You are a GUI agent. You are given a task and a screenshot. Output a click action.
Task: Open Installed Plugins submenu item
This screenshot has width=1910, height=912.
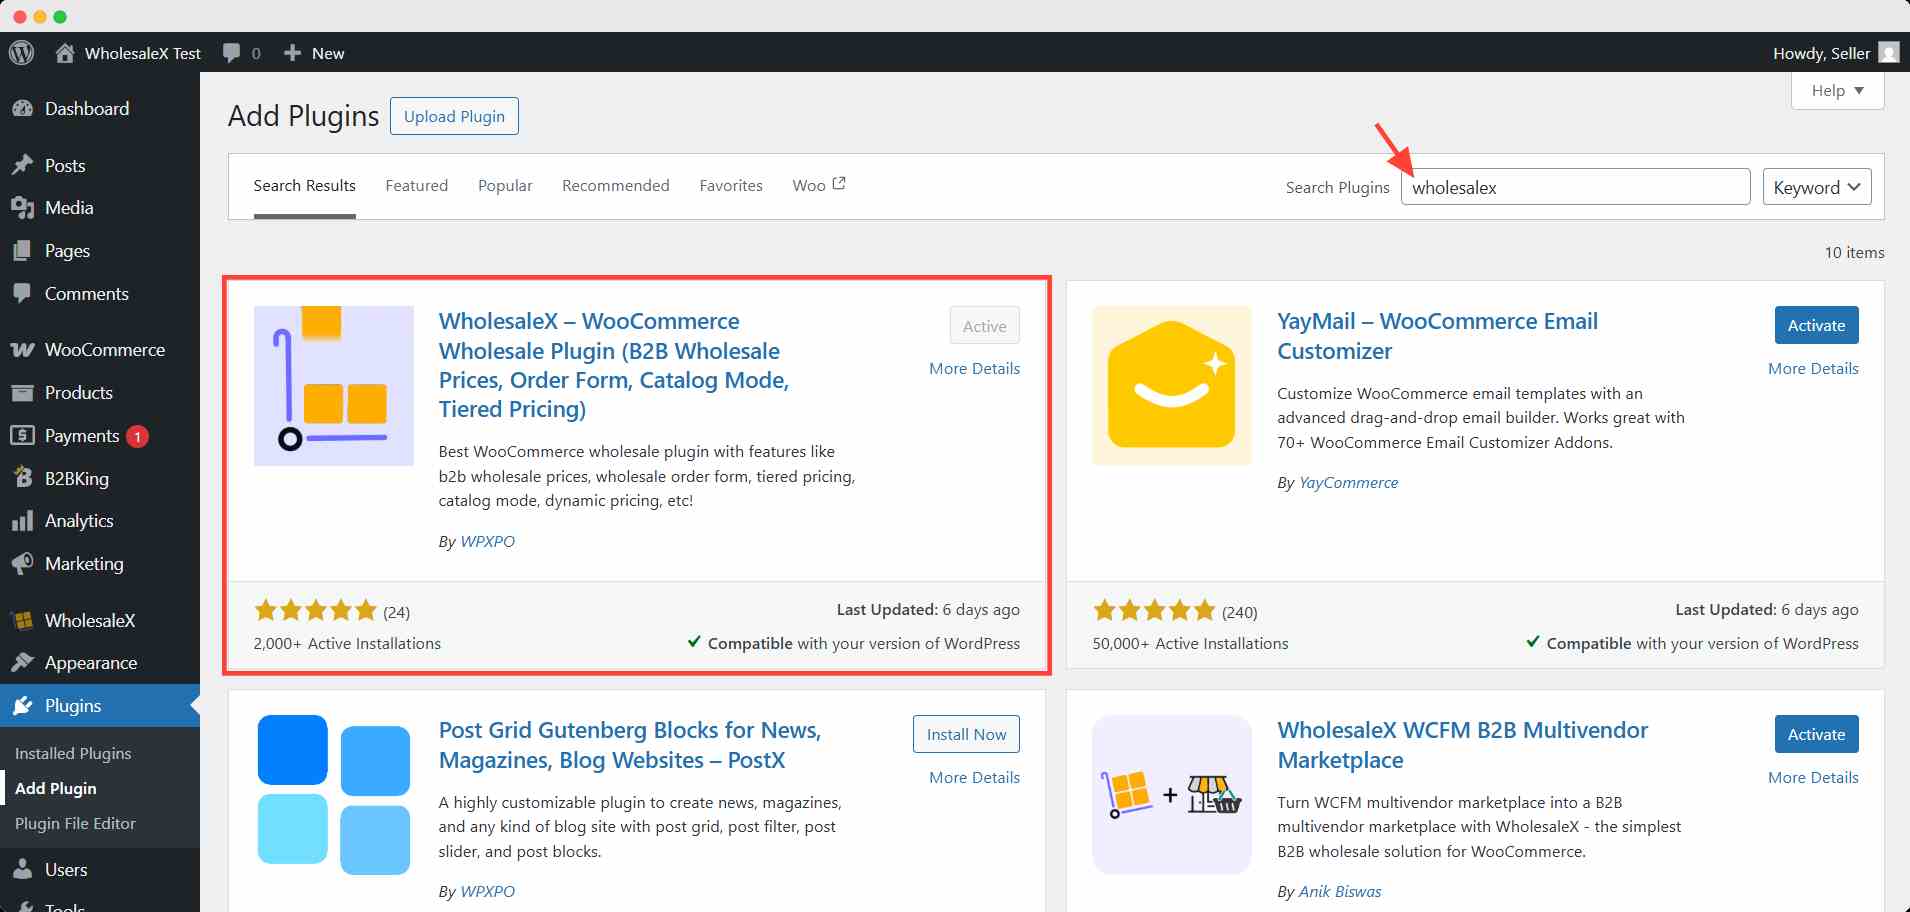[x=73, y=754]
